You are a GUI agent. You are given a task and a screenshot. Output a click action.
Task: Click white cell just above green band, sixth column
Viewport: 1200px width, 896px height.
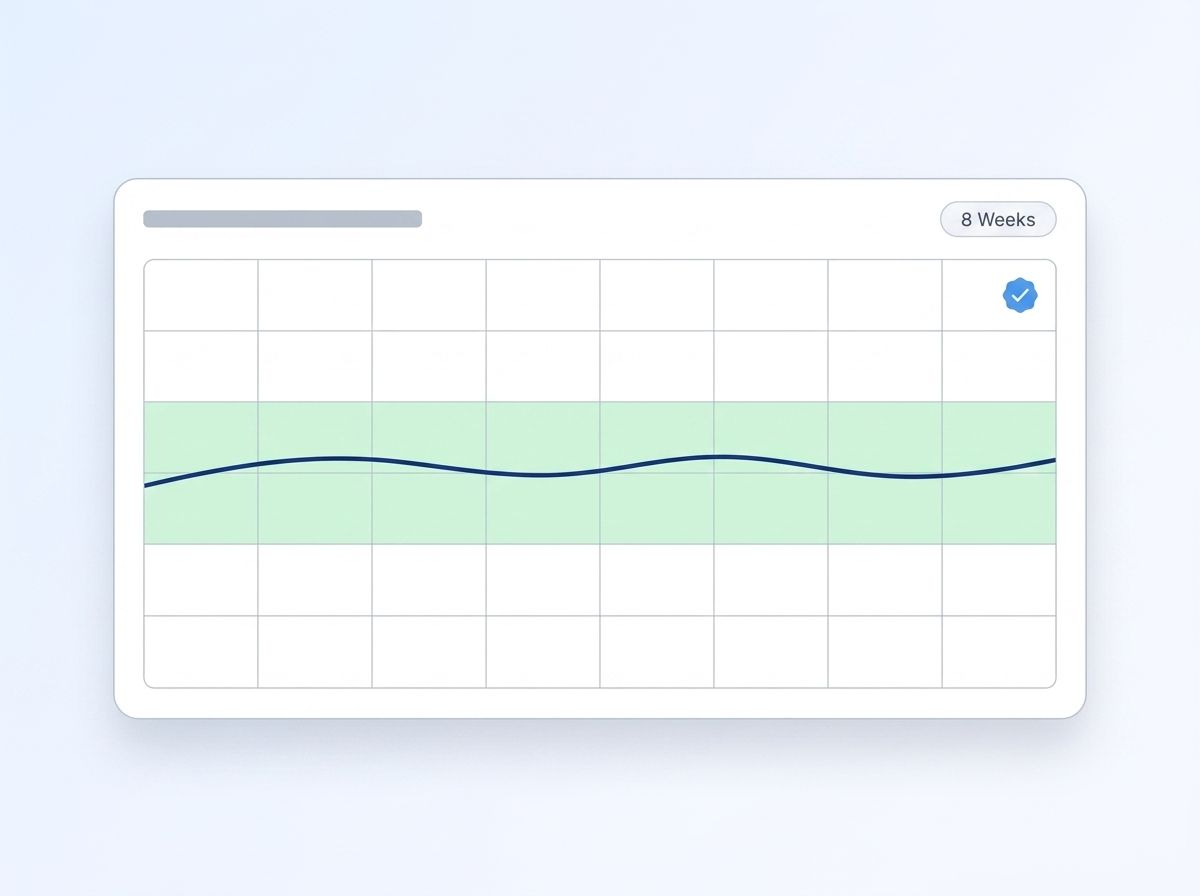click(771, 366)
